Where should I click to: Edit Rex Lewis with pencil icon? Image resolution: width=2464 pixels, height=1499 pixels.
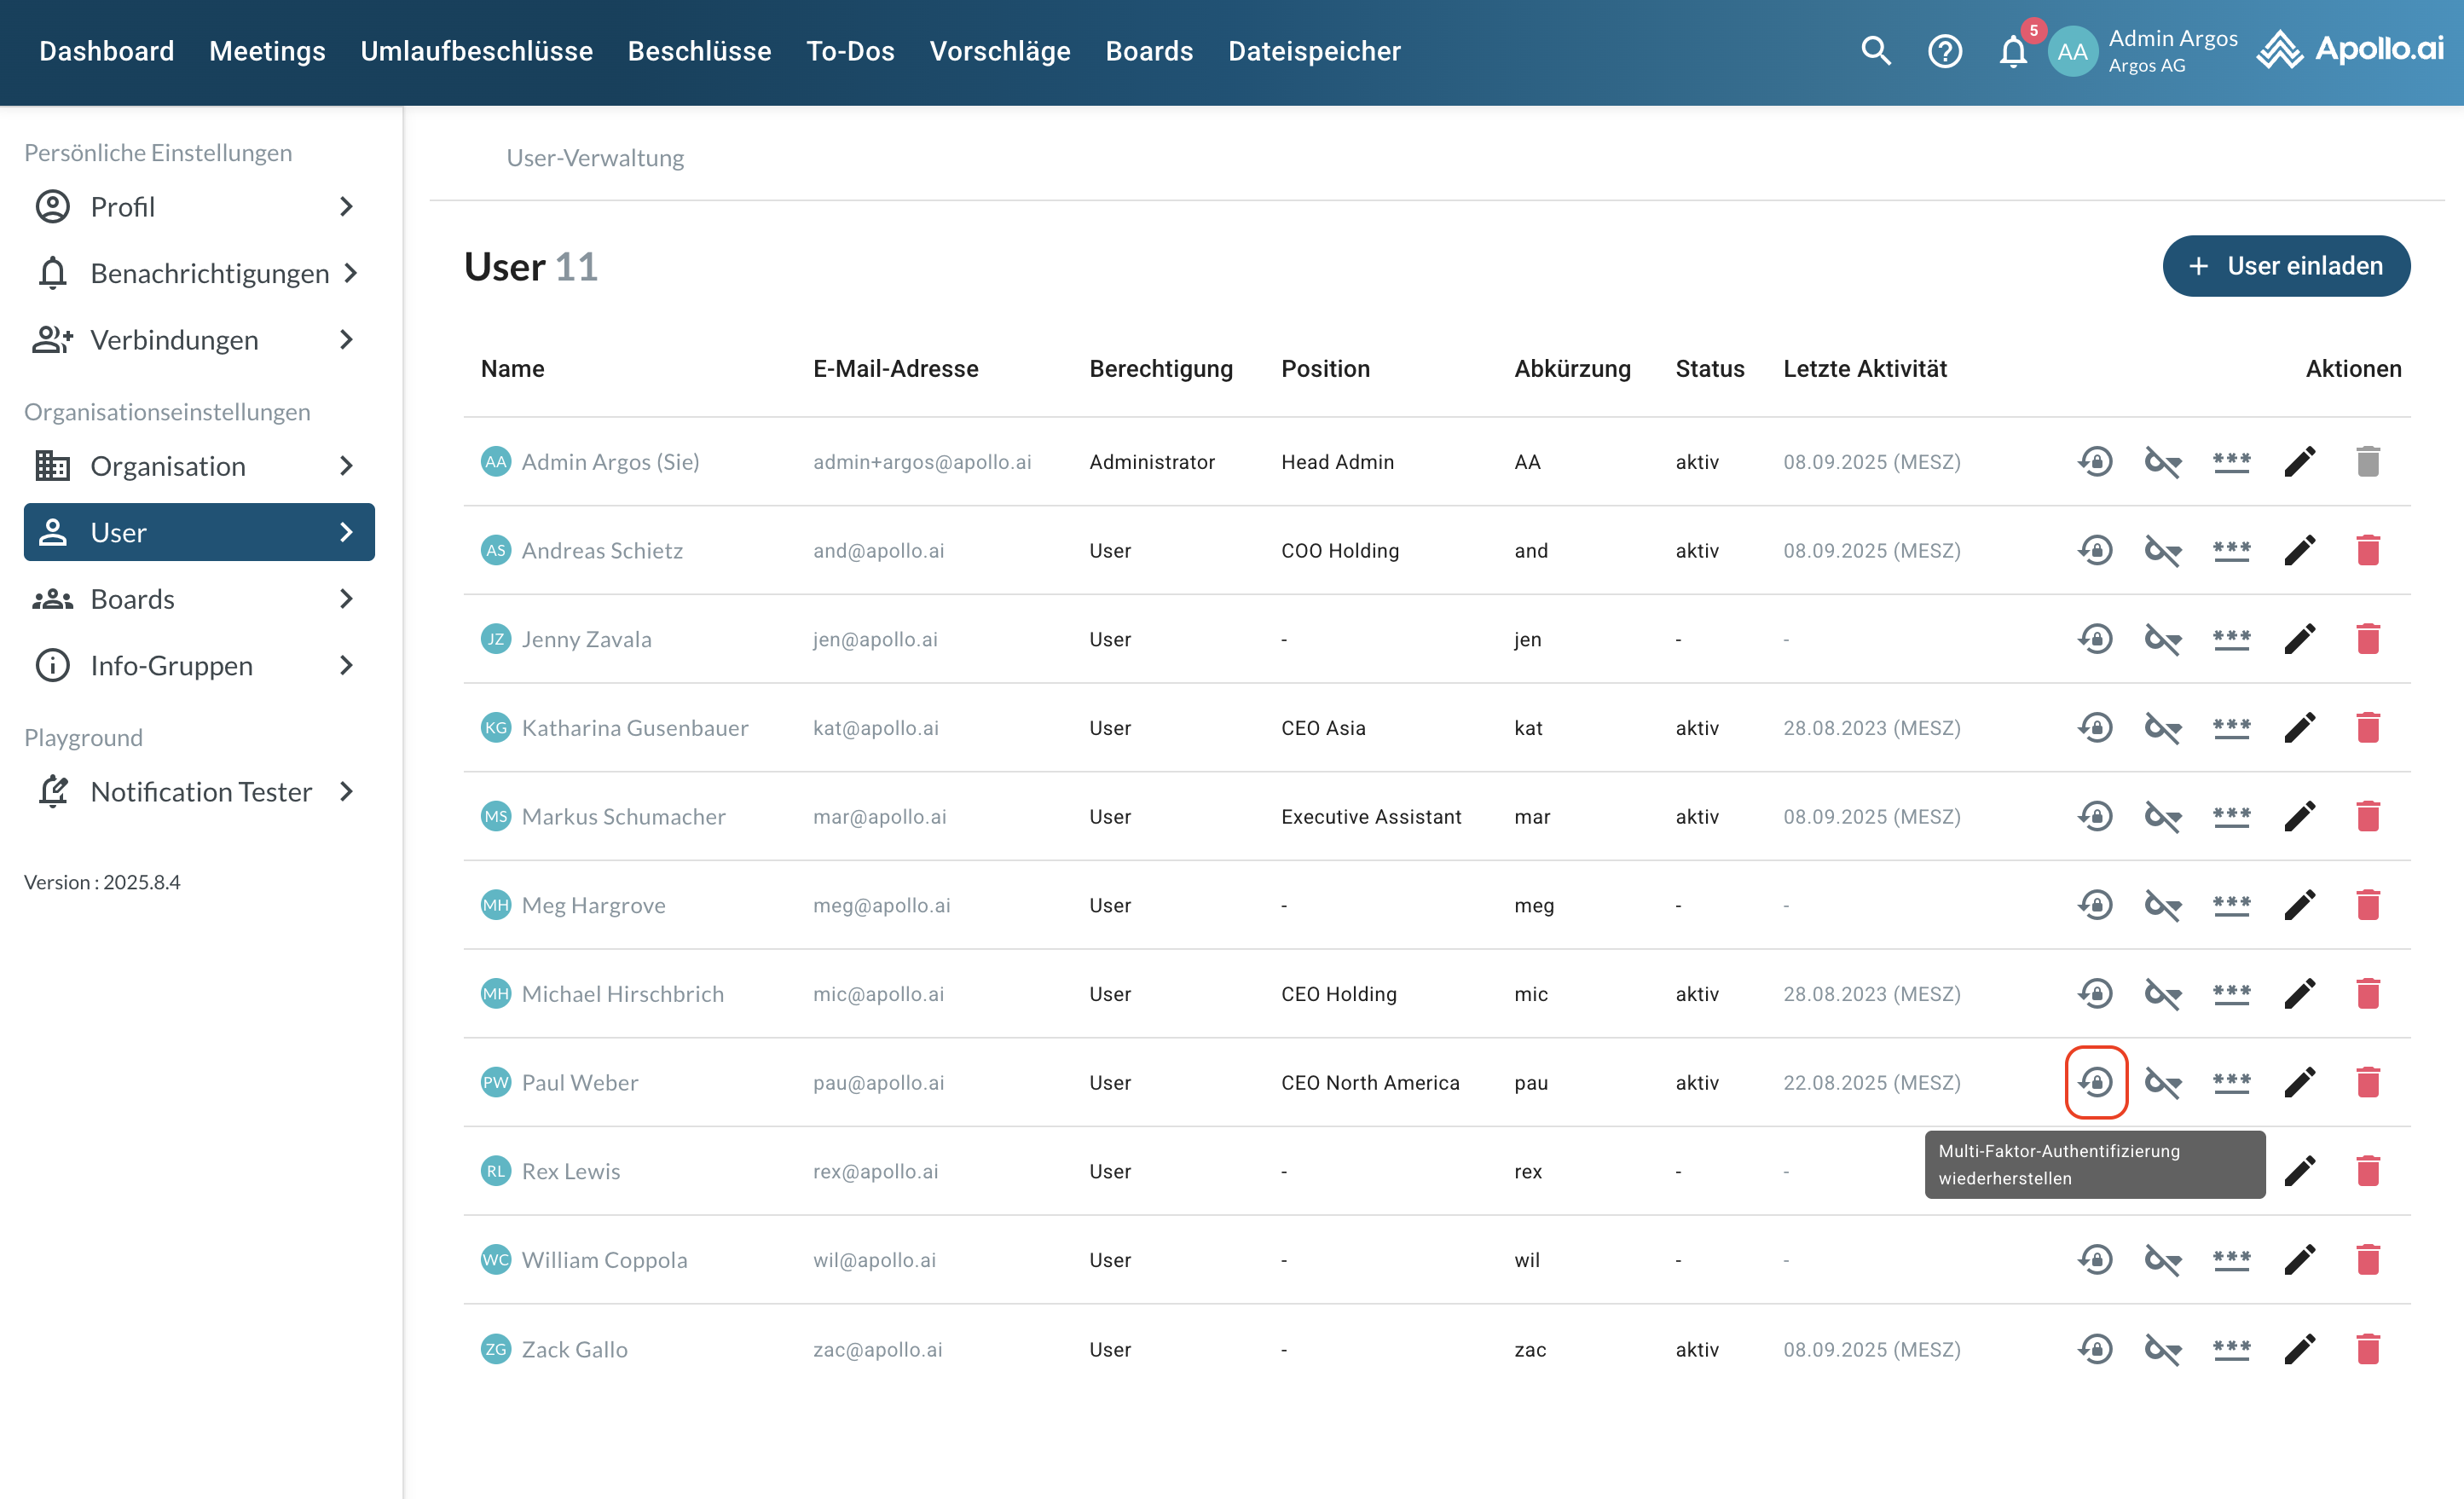click(x=2299, y=1171)
